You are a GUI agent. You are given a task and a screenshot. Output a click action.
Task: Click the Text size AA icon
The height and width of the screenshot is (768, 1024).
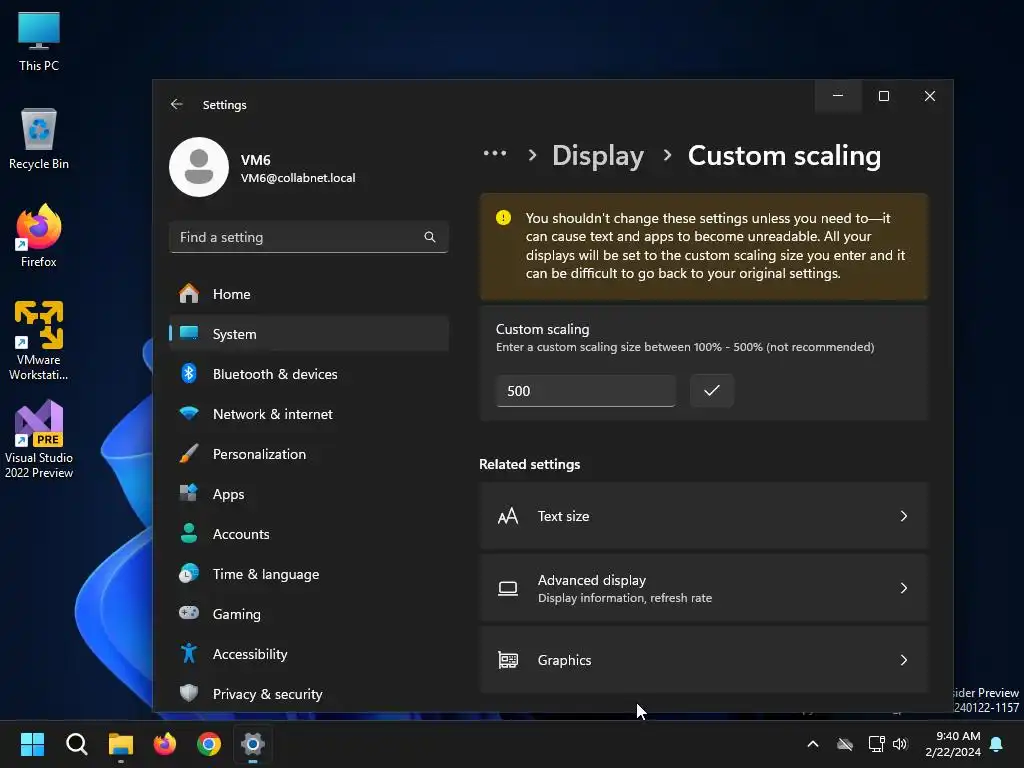click(508, 516)
